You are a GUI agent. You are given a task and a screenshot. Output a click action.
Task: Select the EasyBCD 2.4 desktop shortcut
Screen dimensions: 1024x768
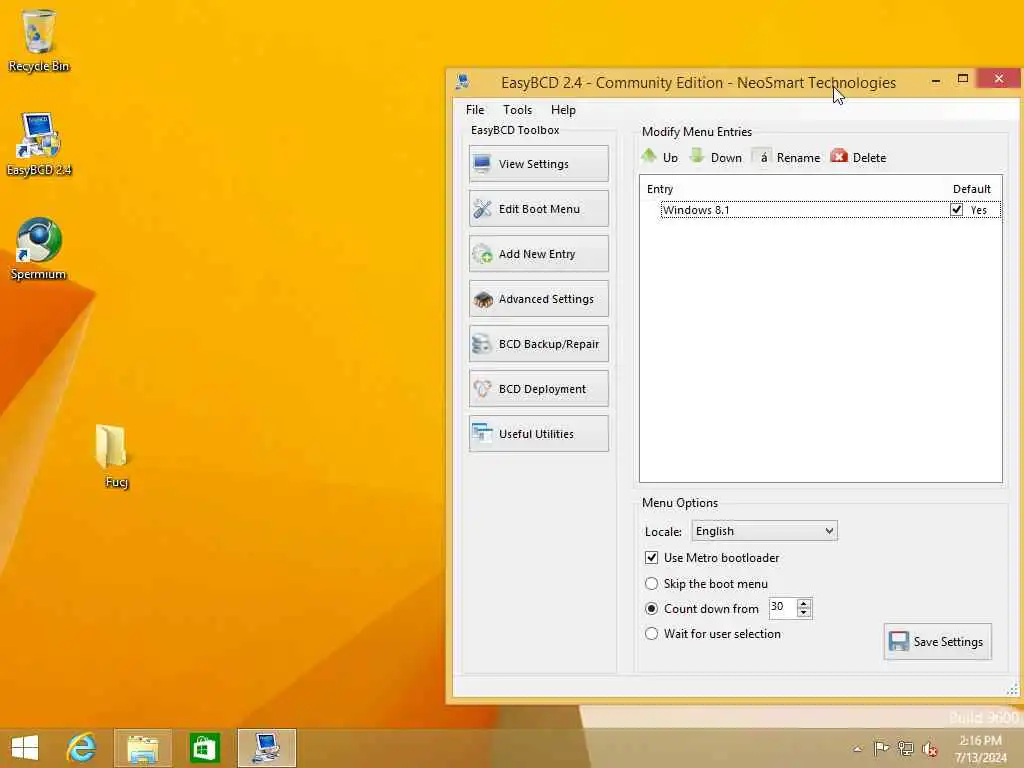click(39, 144)
